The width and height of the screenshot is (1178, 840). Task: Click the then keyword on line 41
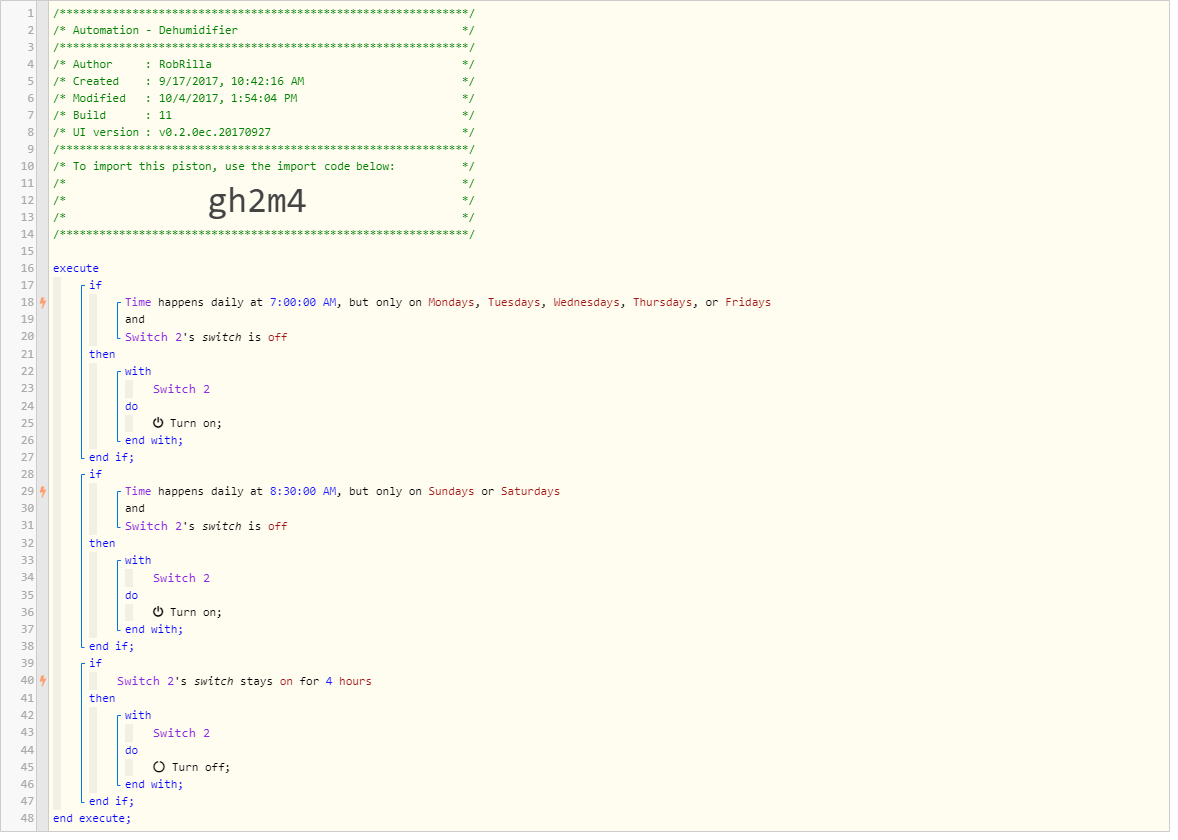tap(102, 699)
